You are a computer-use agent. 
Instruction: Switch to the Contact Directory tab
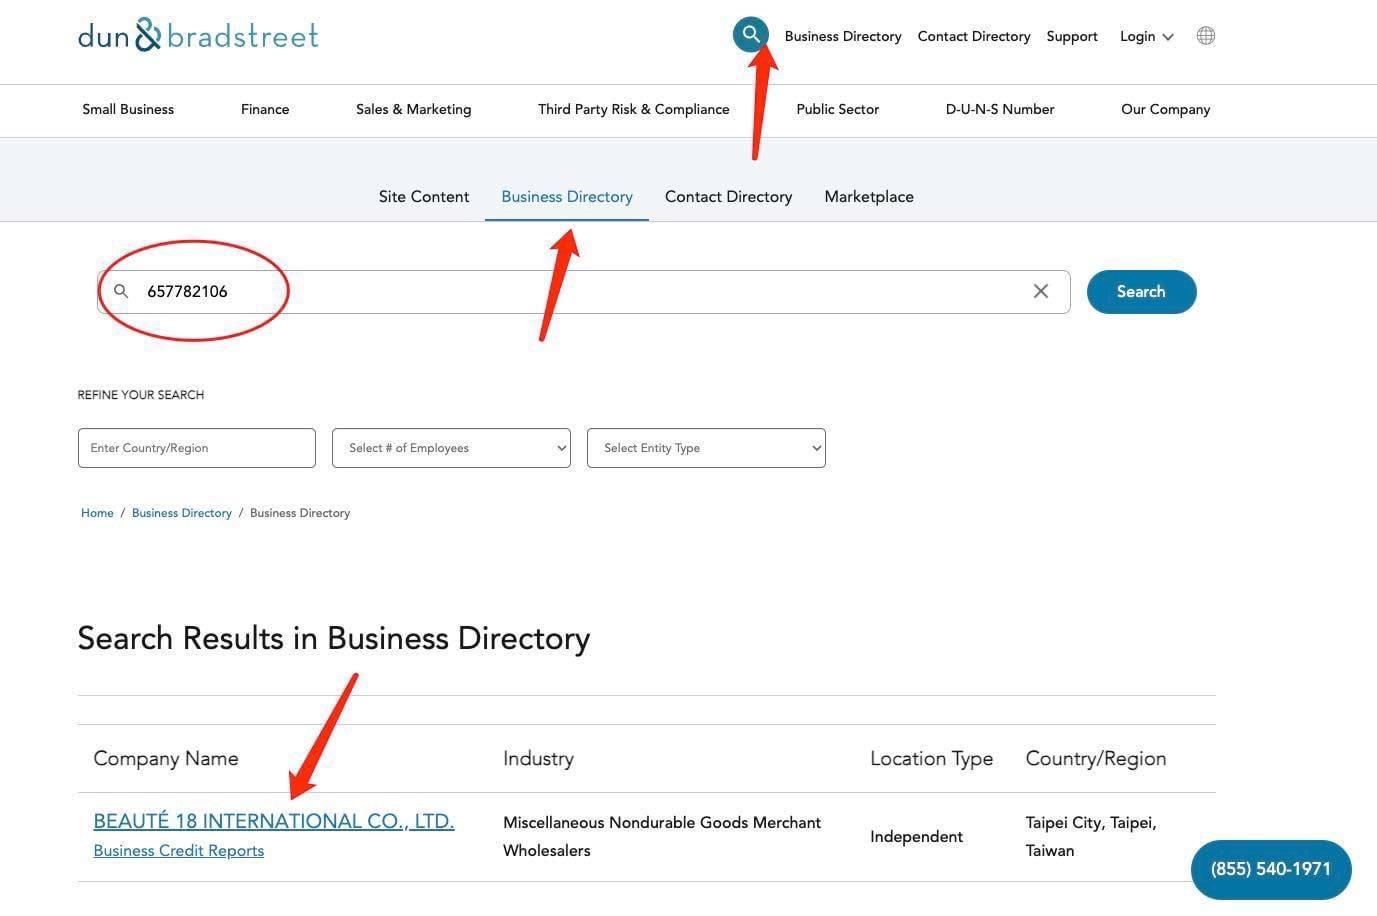(728, 197)
